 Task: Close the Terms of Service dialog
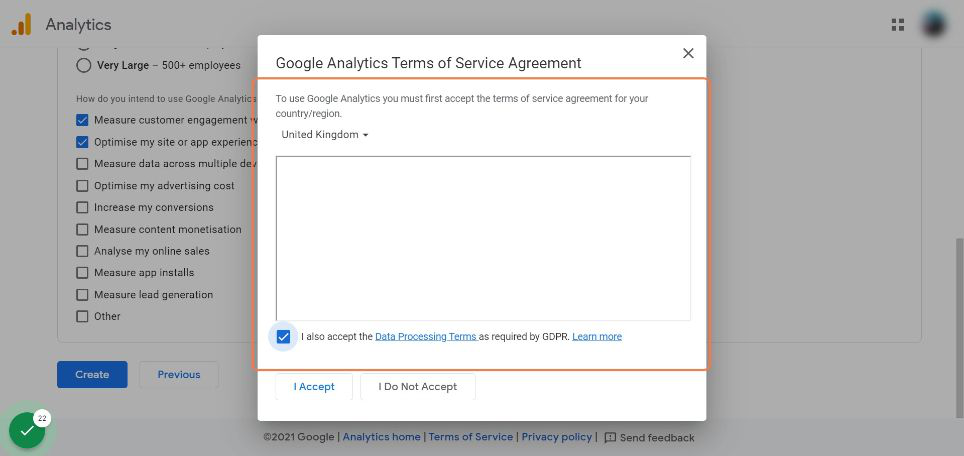688,53
